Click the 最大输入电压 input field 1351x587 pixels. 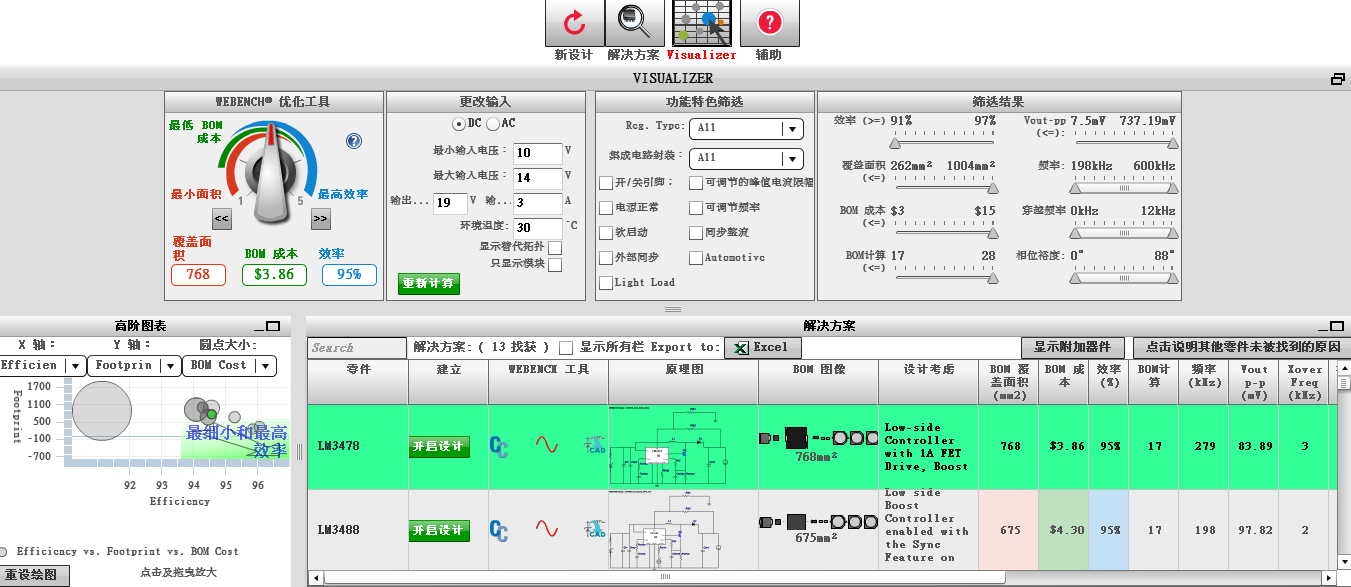point(537,178)
